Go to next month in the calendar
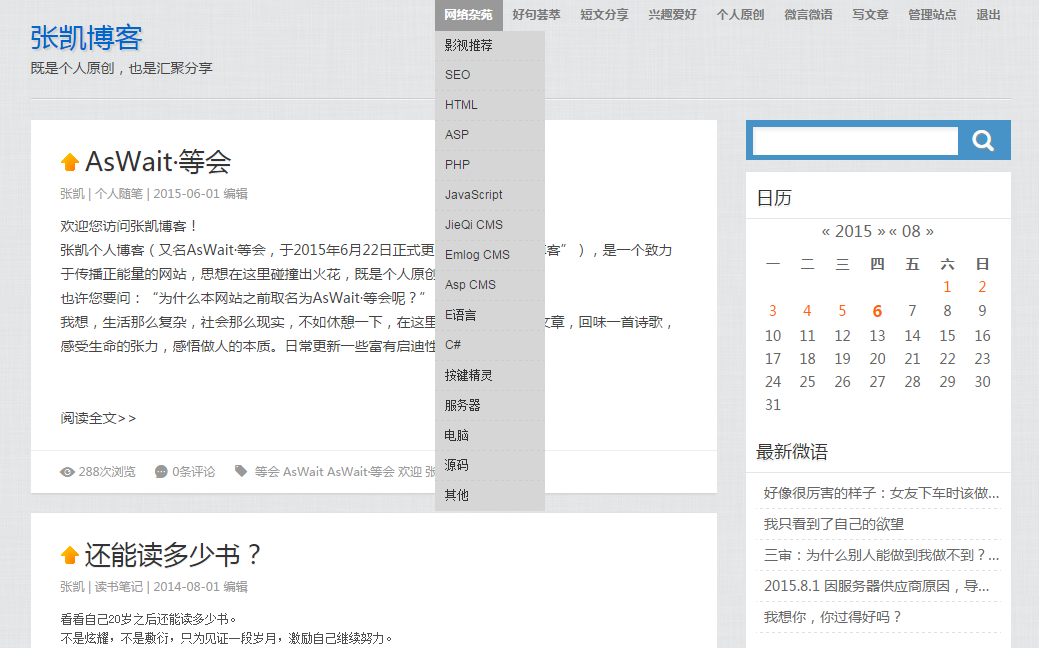The width and height of the screenshot is (1039, 648). [x=929, y=232]
